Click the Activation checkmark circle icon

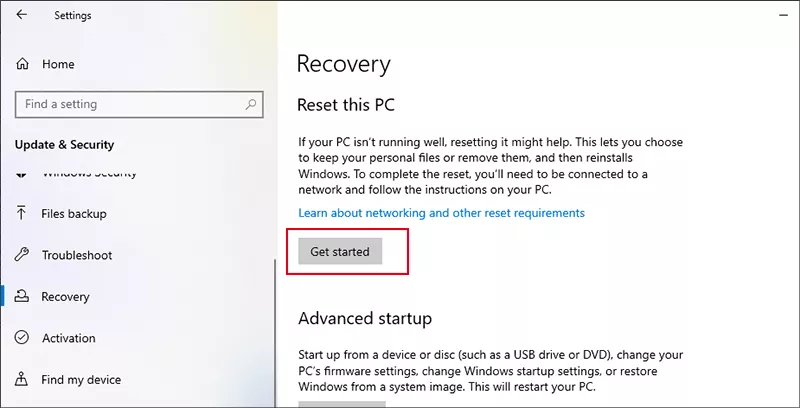click(22, 338)
